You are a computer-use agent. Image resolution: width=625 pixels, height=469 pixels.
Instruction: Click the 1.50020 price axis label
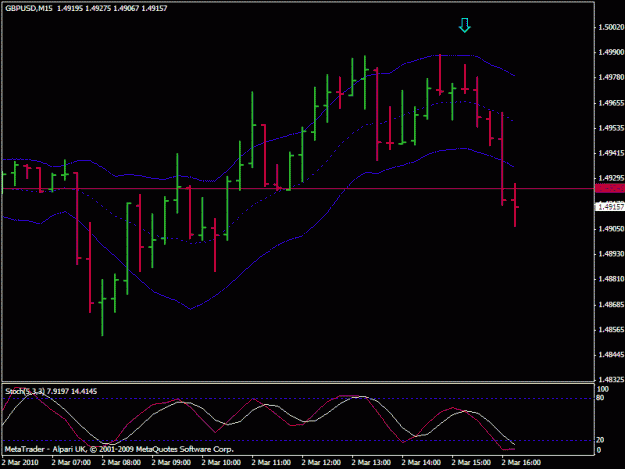tap(611, 27)
